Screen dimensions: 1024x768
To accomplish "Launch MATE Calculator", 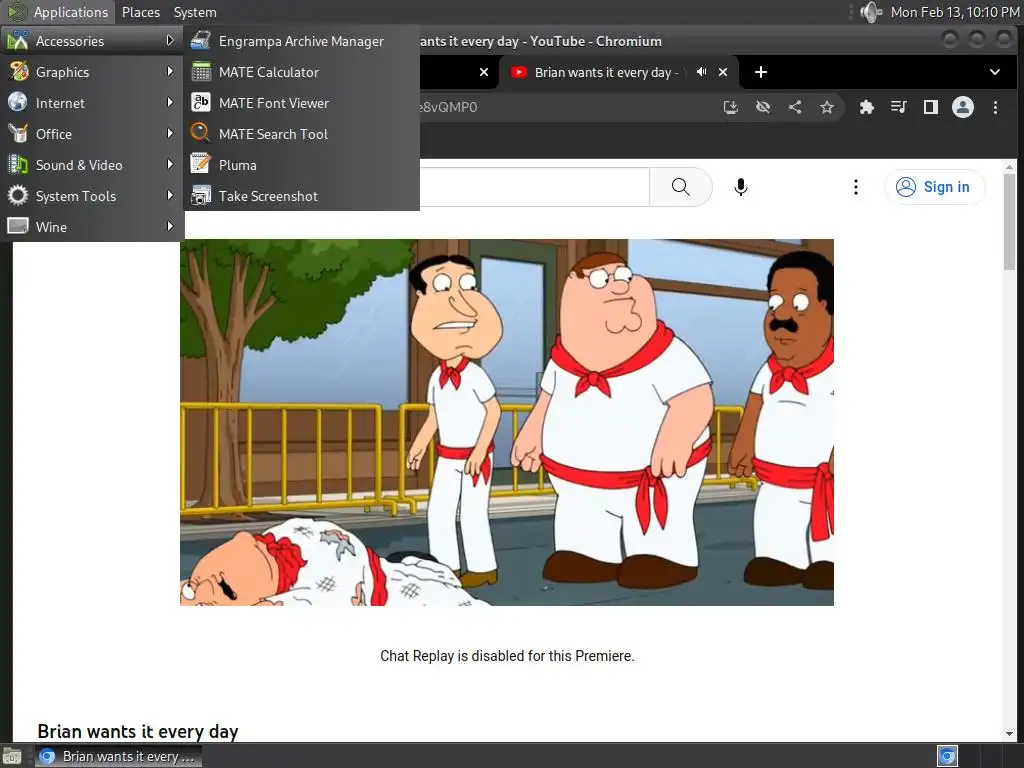I will point(301,72).
